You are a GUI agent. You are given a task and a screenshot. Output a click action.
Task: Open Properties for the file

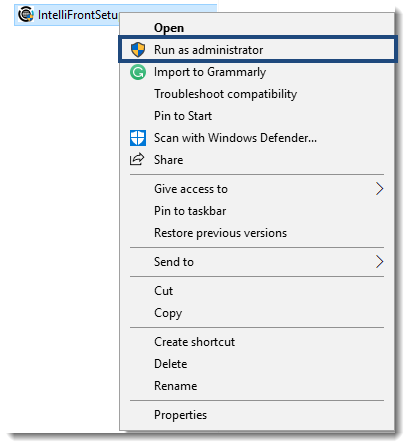(x=257, y=415)
